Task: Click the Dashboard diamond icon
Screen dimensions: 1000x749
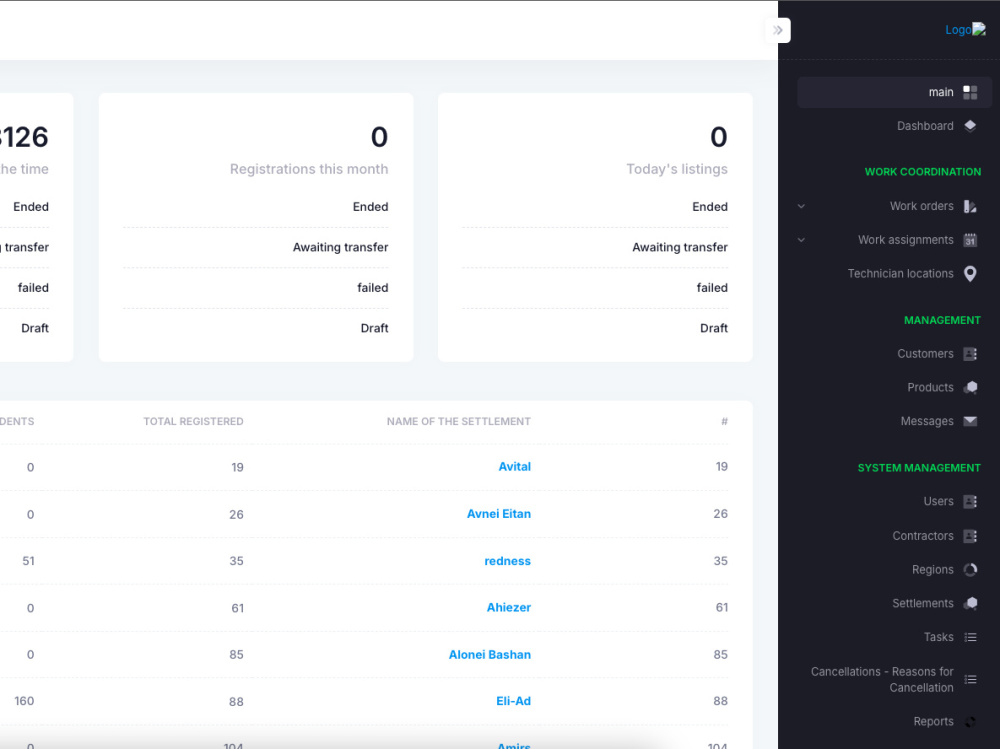Action: tap(970, 126)
